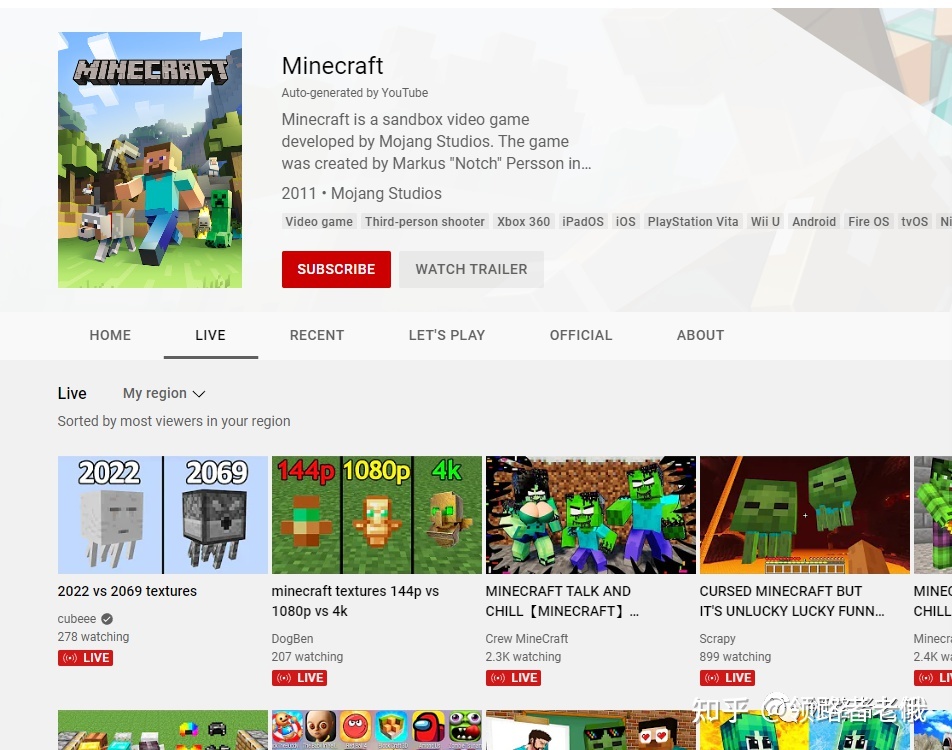952x750 pixels.
Task: Click the Minecraft description paragraph
Action: [x=437, y=141]
